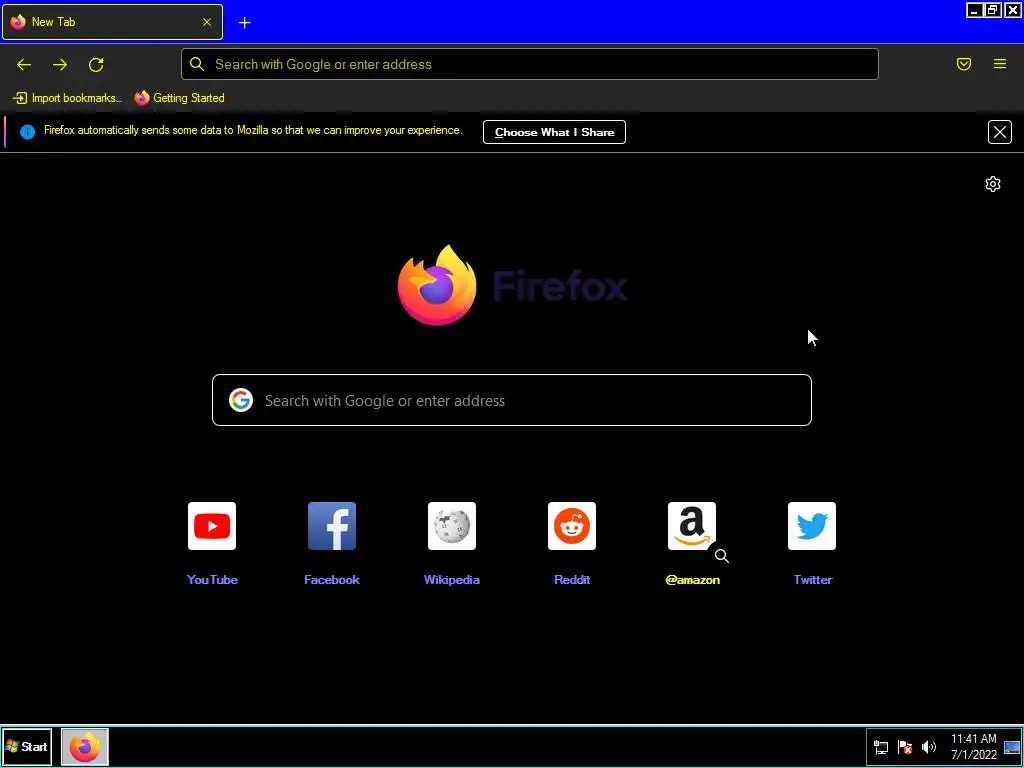Open the Facebook shortcut tile

(x=332, y=526)
